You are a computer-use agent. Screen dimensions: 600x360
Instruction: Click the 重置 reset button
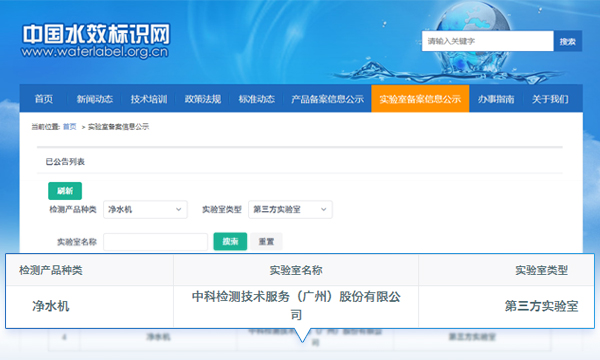click(x=266, y=241)
